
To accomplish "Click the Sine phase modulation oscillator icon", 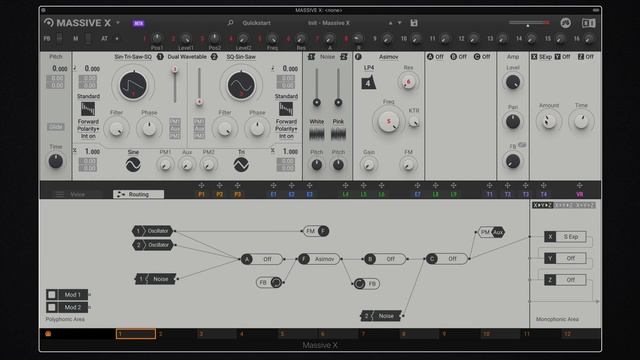I will [x=133, y=164].
